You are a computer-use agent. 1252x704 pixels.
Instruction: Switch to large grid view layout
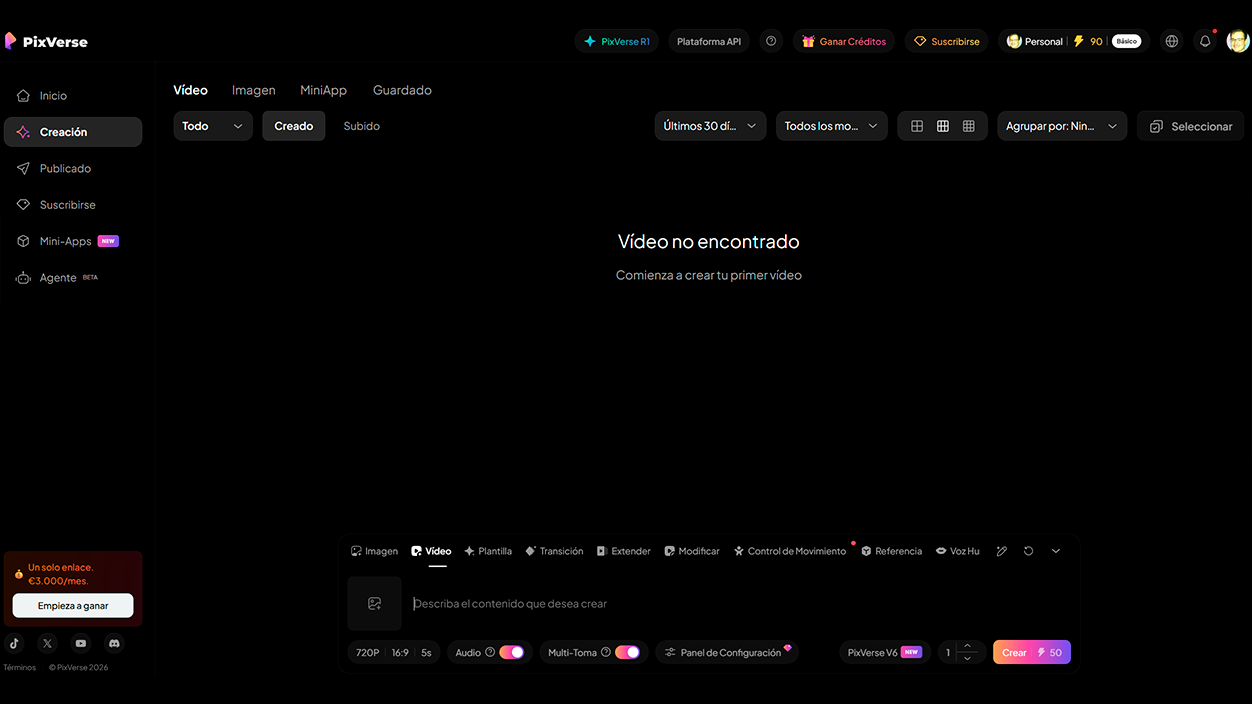tap(917, 126)
